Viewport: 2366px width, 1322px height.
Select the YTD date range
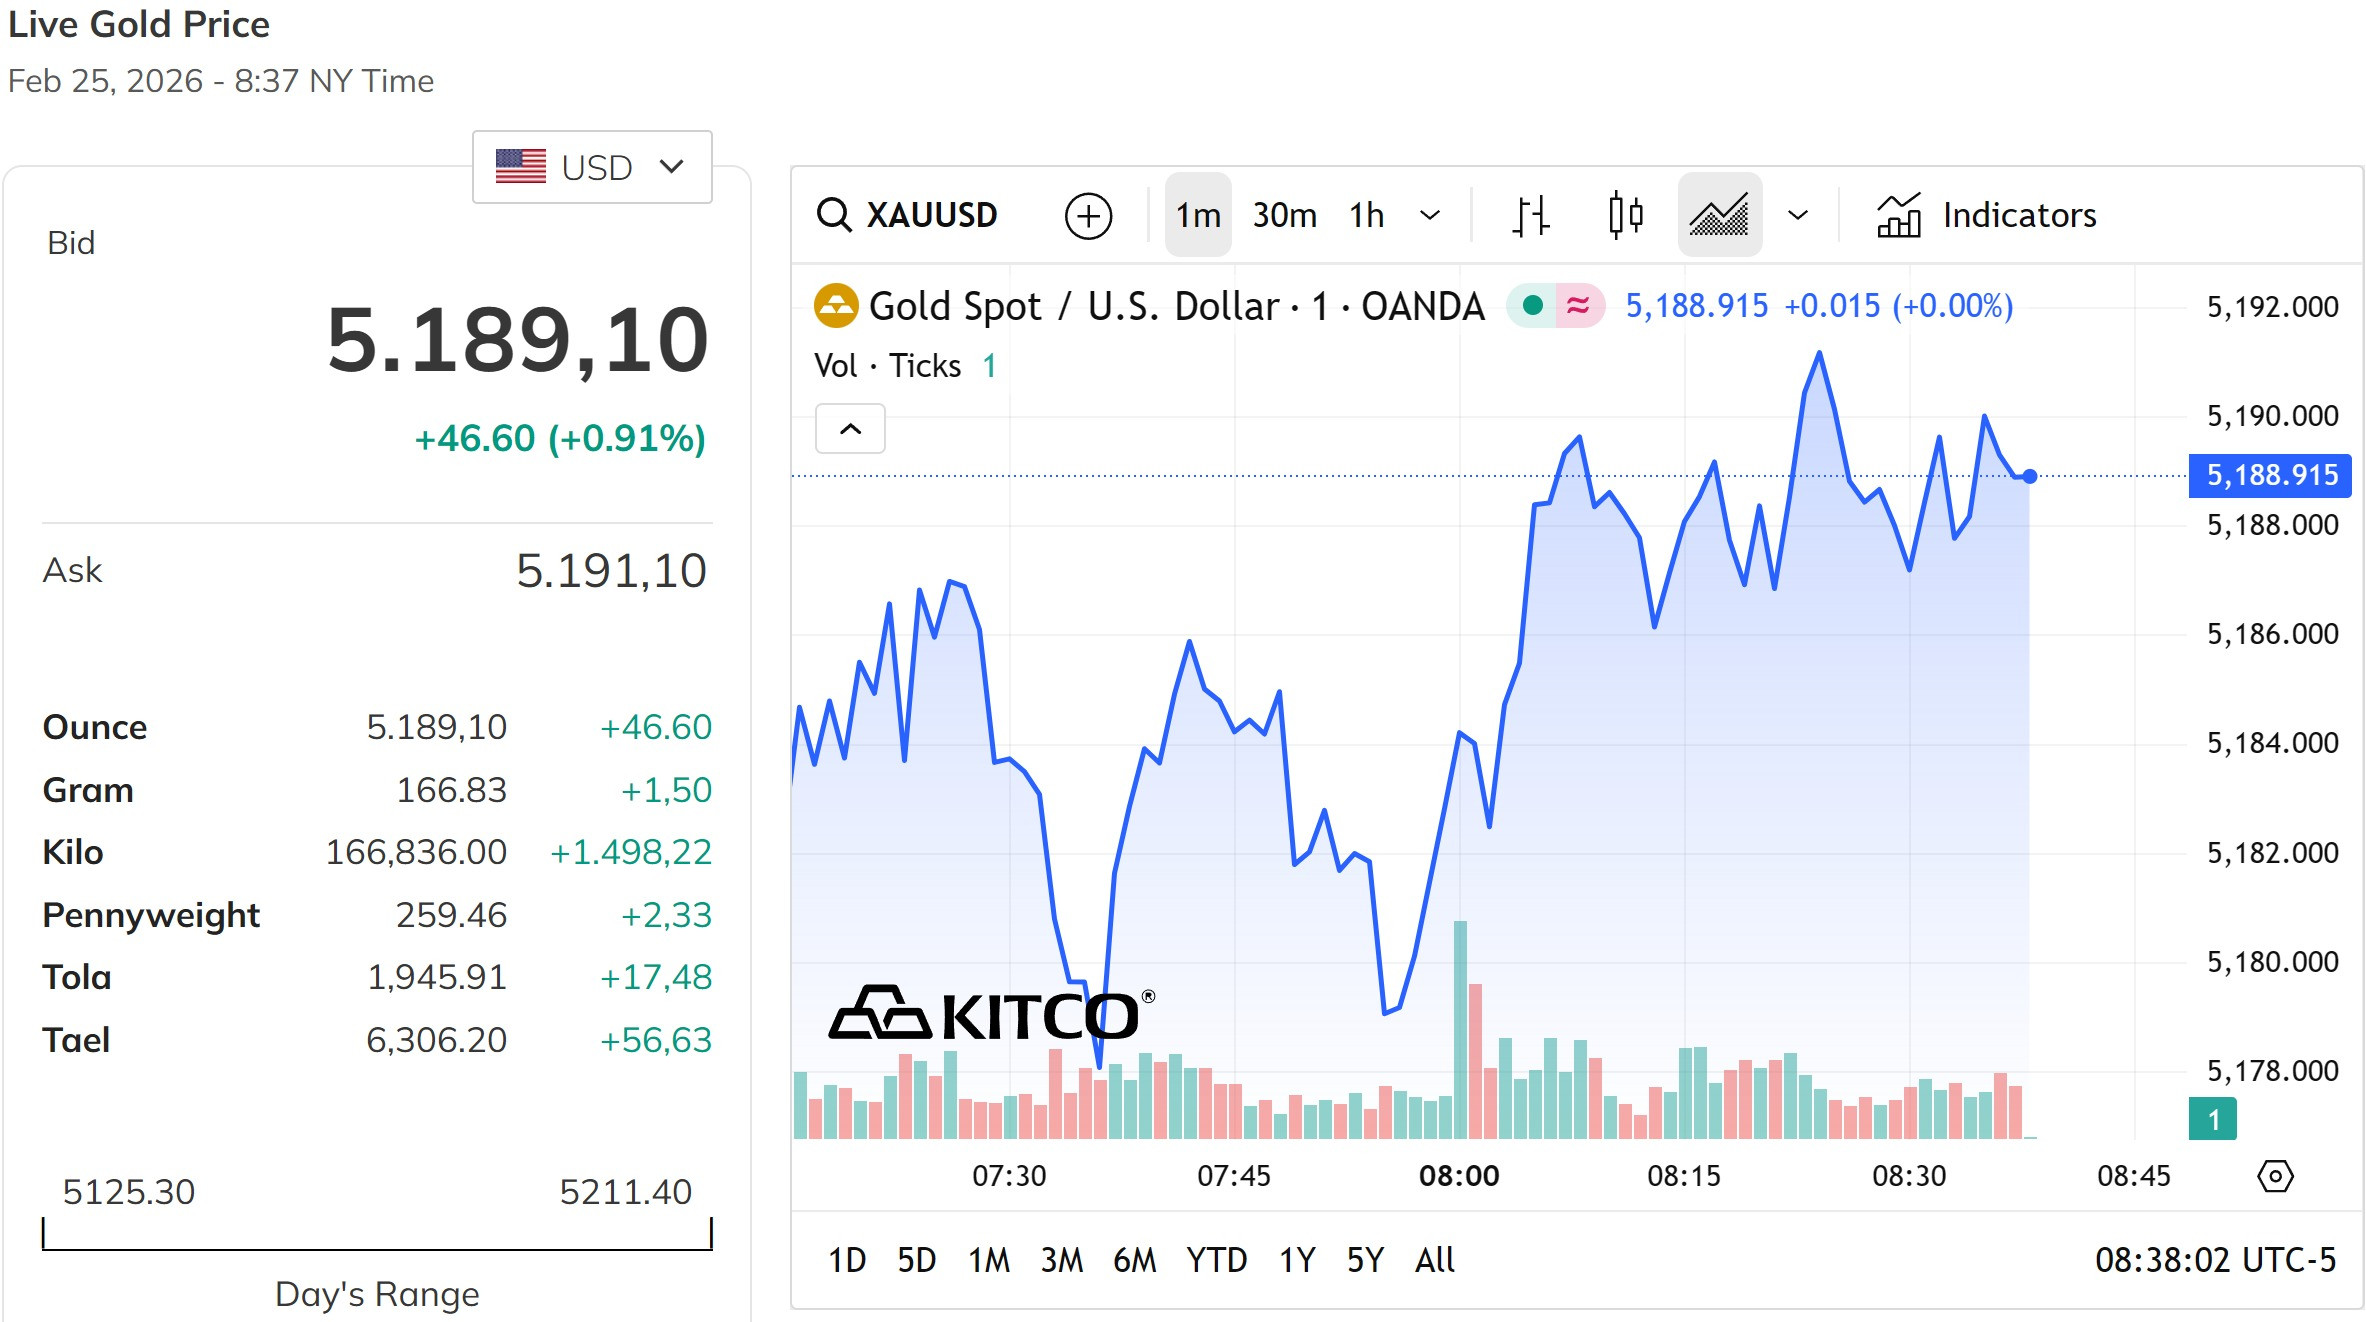point(1216,1260)
